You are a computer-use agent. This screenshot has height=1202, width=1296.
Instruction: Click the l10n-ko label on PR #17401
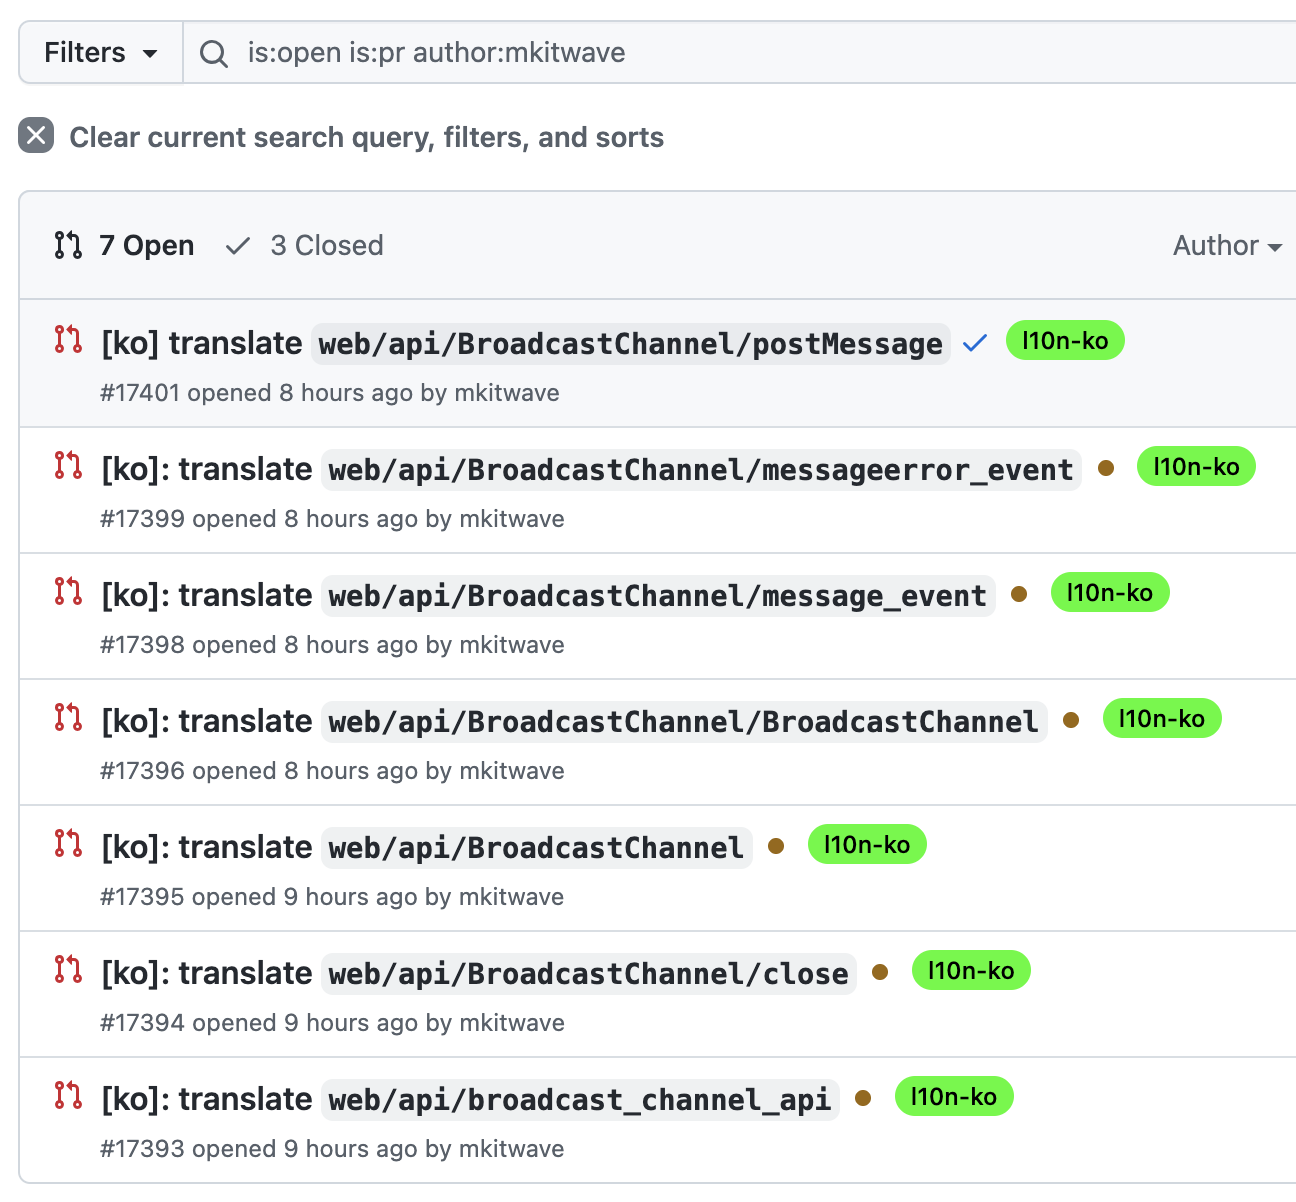coord(1064,341)
